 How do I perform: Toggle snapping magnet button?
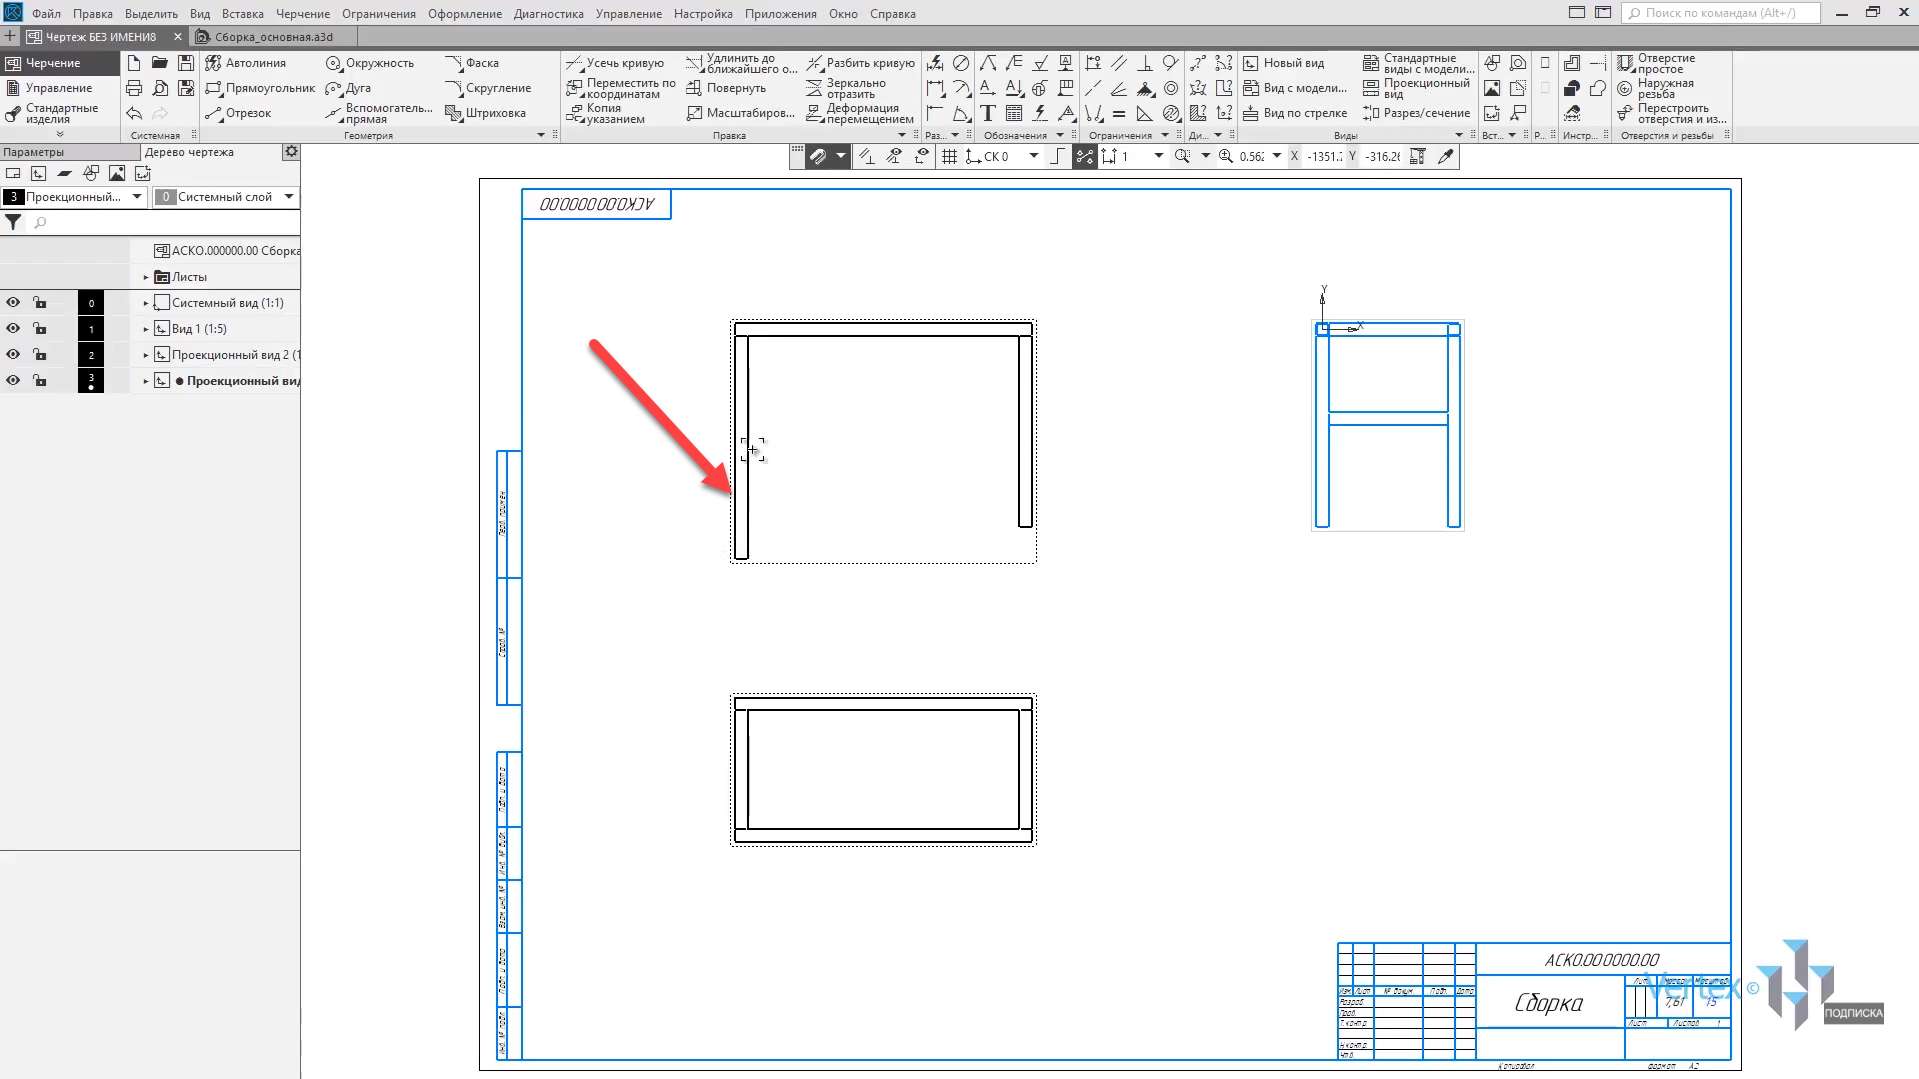[x=818, y=156]
